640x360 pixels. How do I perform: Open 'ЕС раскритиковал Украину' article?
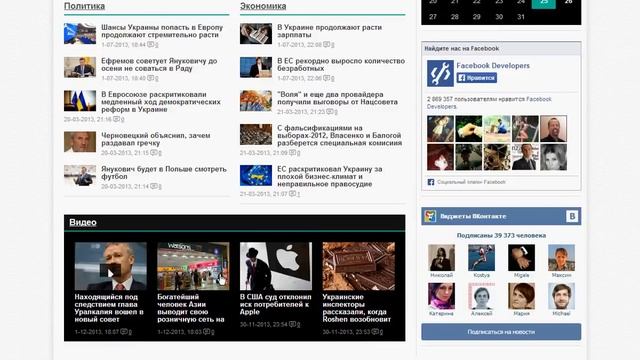pyautogui.click(x=330, y=176)
